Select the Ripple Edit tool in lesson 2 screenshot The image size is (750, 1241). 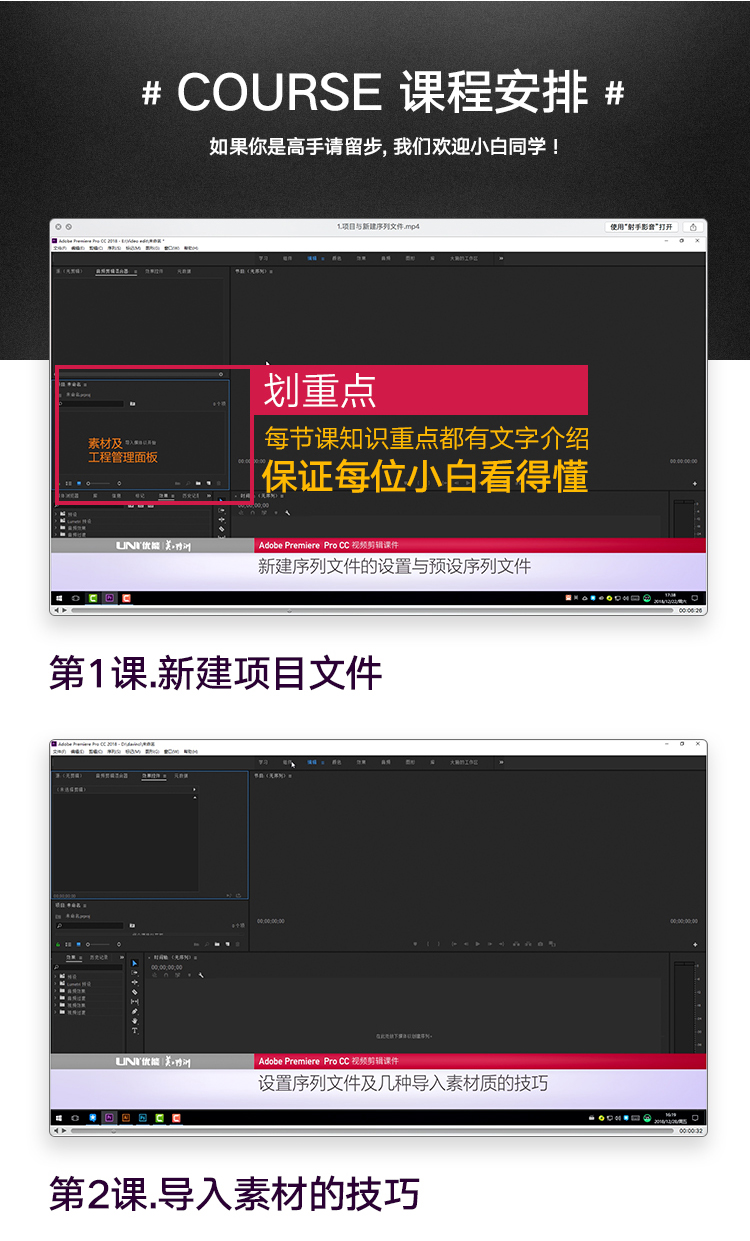(134, 982)
